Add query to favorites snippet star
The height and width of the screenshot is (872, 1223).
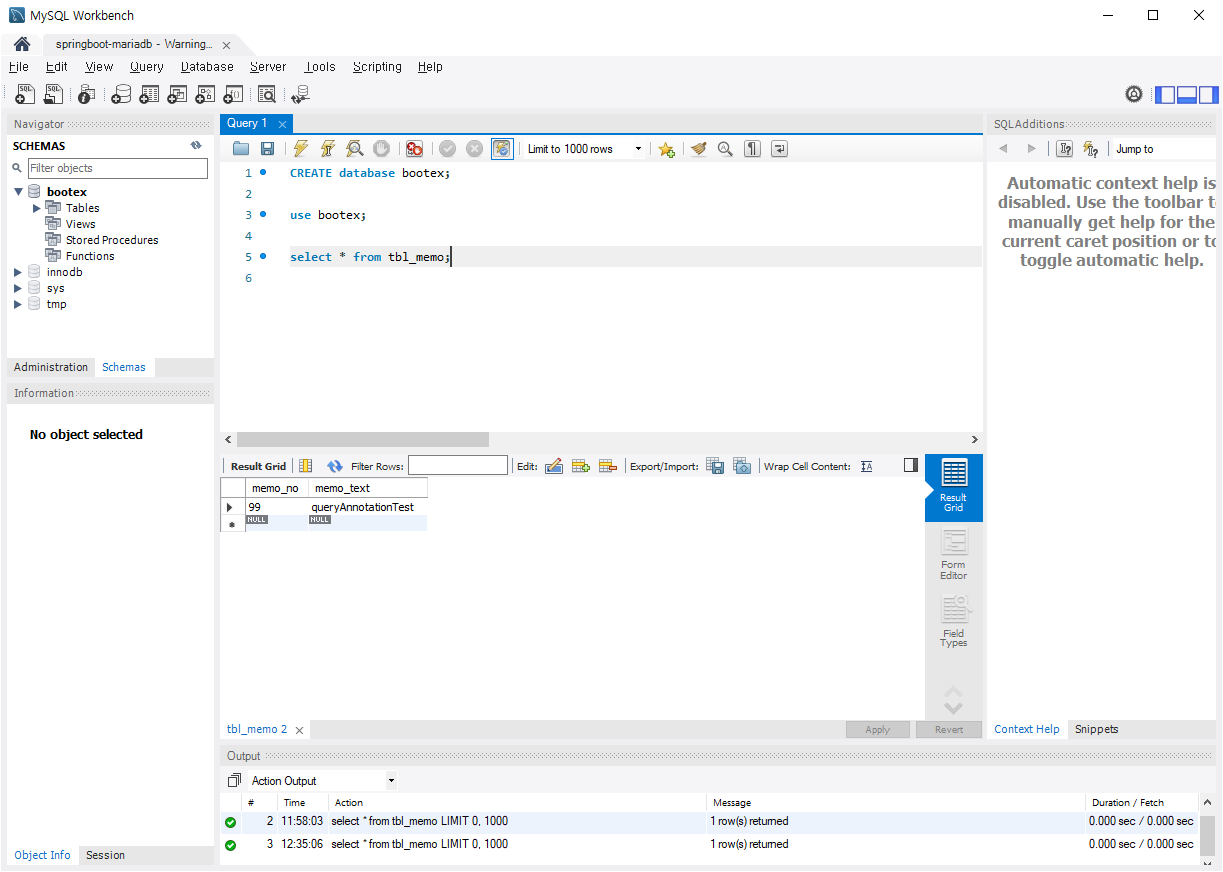pyautogui.click(x=666, y=149)
